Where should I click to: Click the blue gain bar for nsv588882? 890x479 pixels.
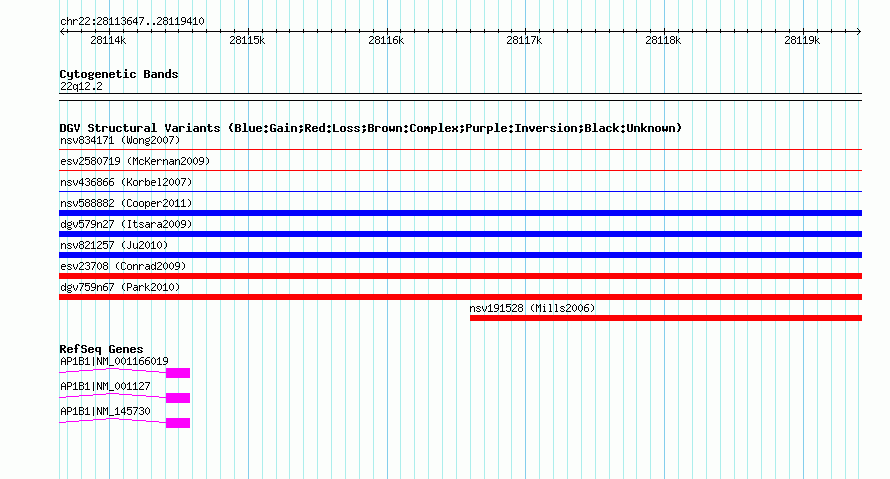tap(460, 213)
